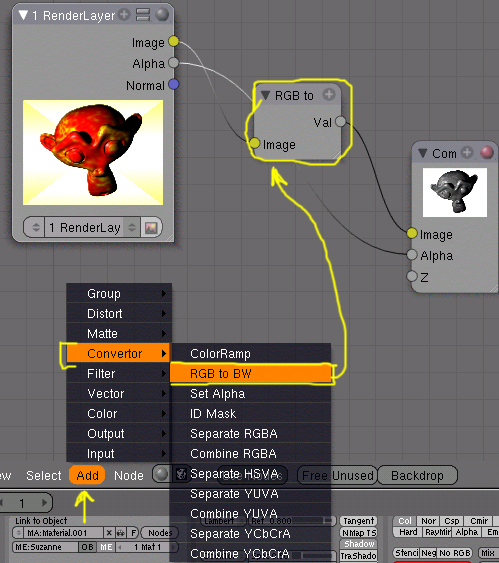
Task: Click the plus icon on Composite node header
Action: [467, 152]
